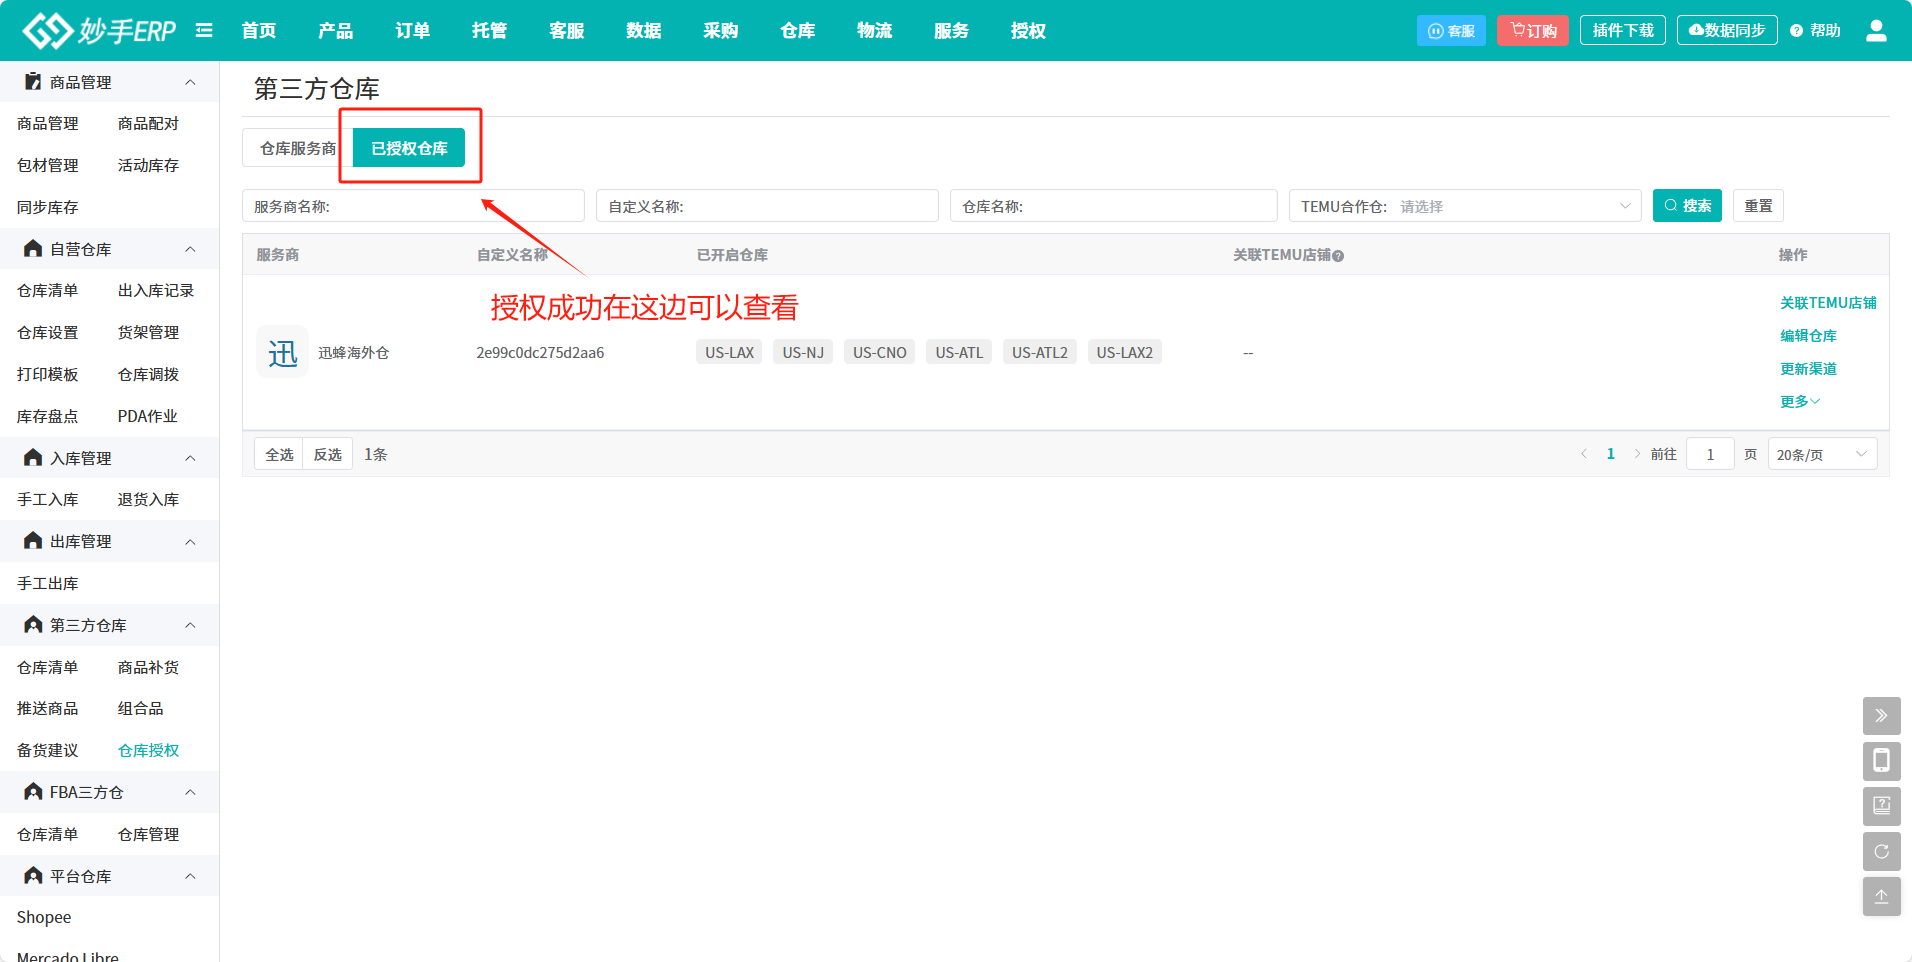The image size is (1912, 962).
Task: Open 授权 in top navigation
Action: coord(1029,30)
